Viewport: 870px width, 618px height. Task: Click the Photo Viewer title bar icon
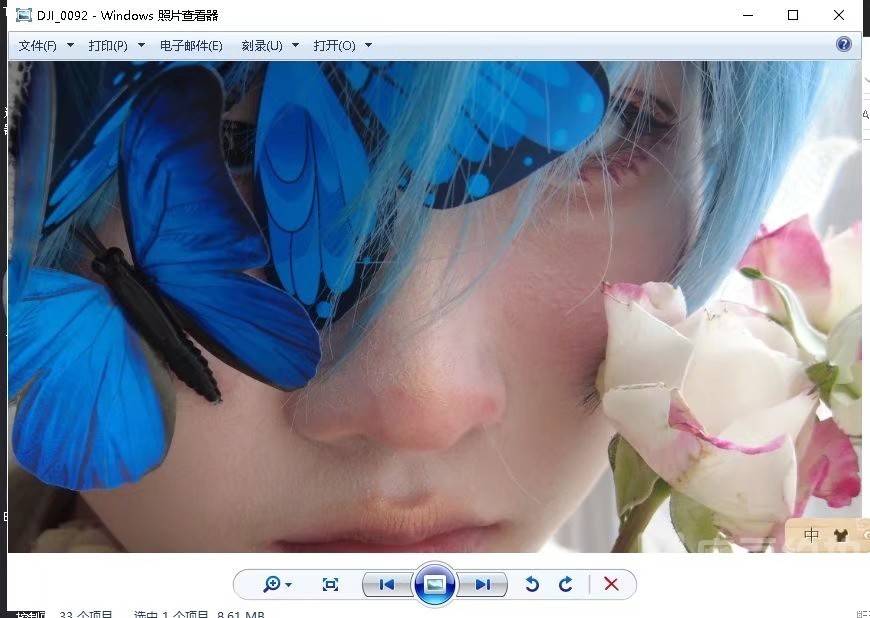tap(24, 15)
